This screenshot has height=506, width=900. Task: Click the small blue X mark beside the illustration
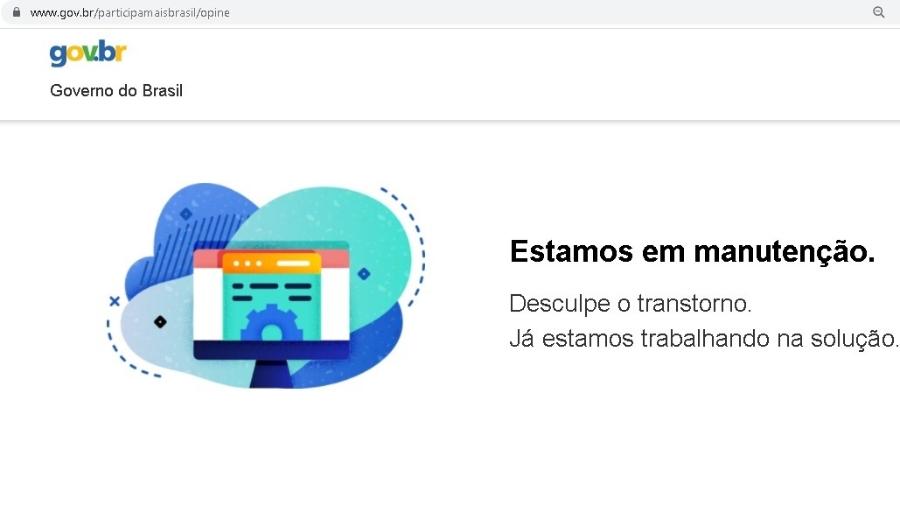(x=115, y=301)
